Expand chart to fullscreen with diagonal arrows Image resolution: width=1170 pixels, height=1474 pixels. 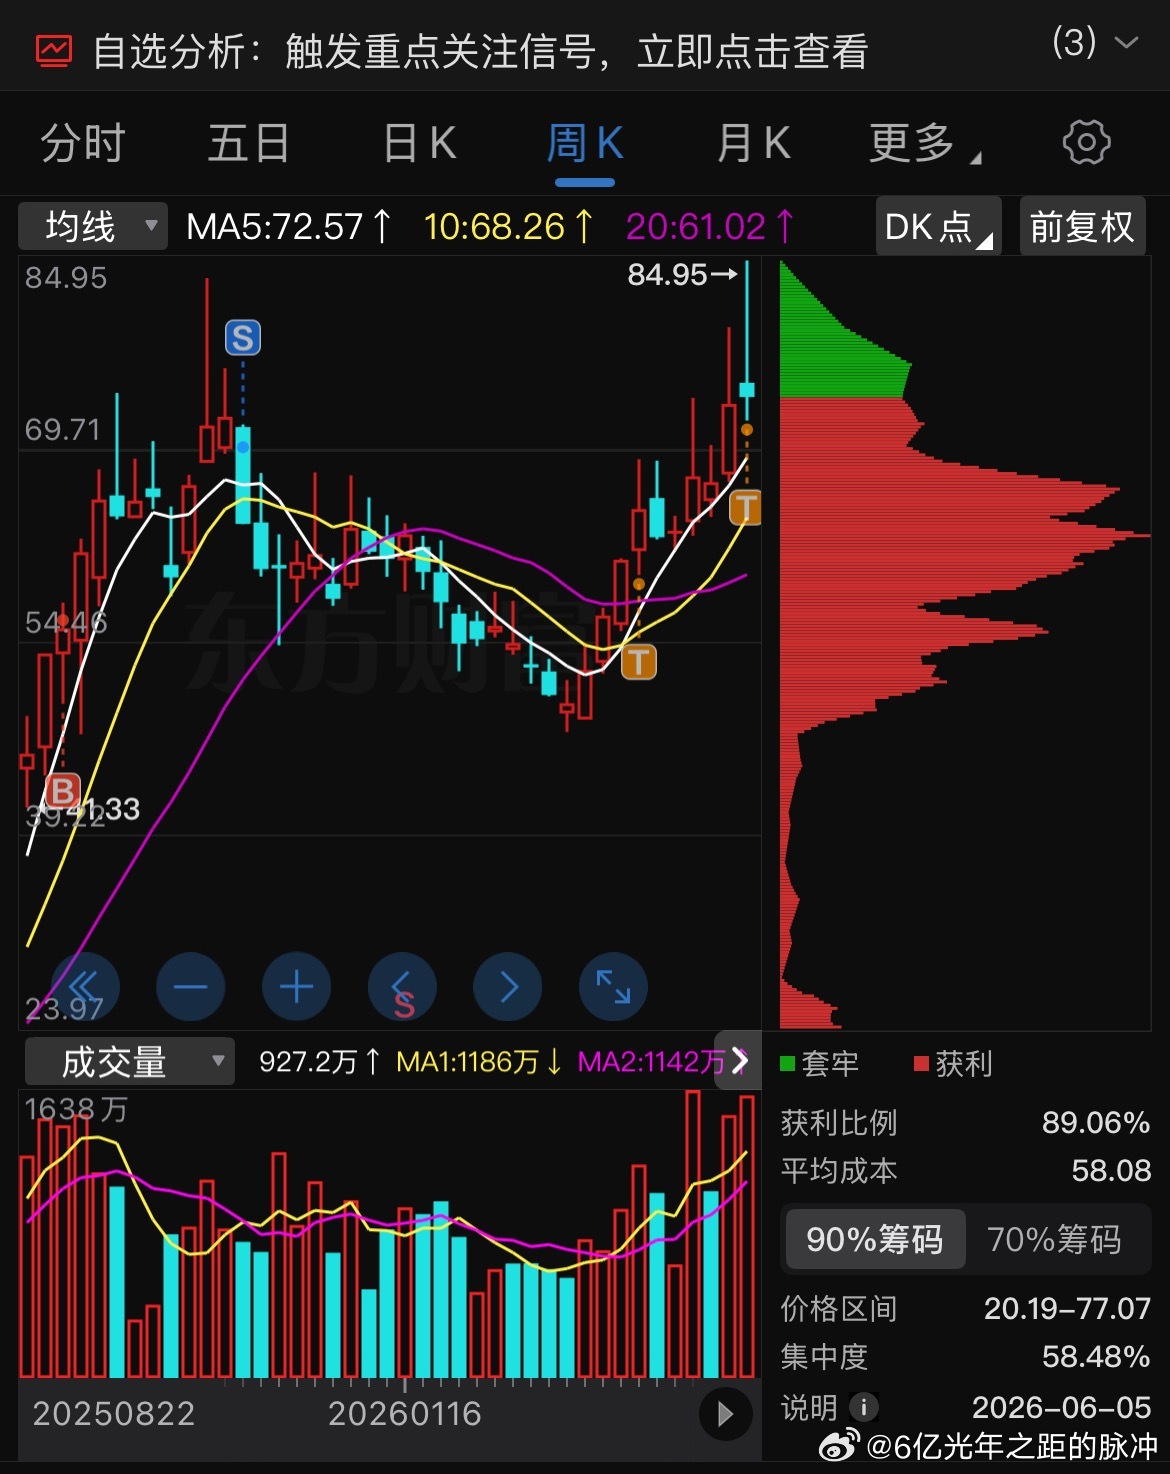tap(613, 987)
